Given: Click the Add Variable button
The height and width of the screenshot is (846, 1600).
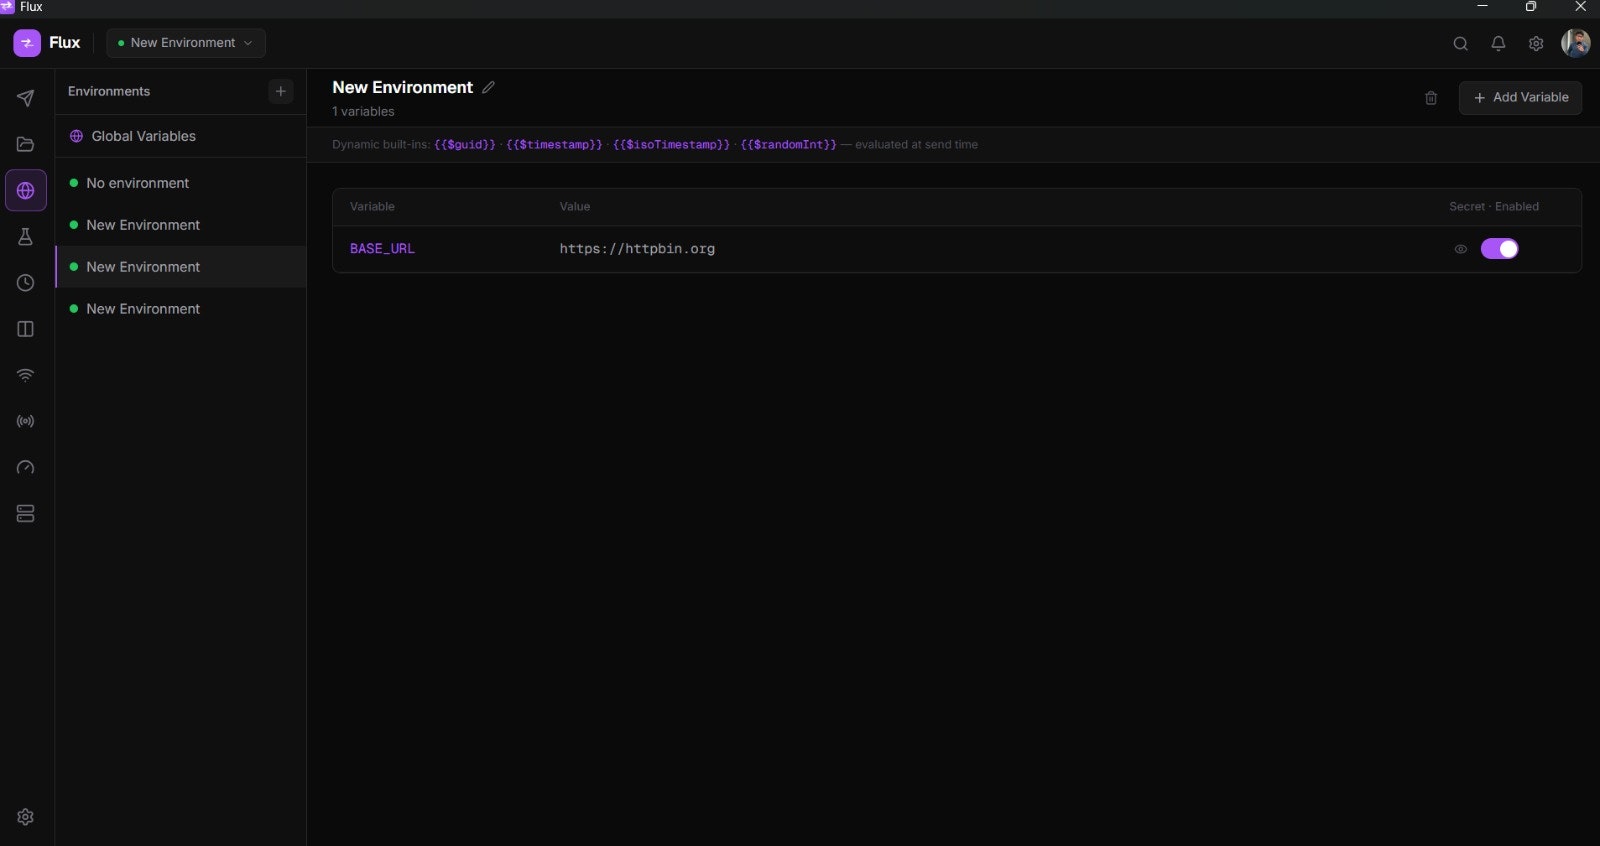Looking at the screenshot, I should click(x=1520, y=98).
